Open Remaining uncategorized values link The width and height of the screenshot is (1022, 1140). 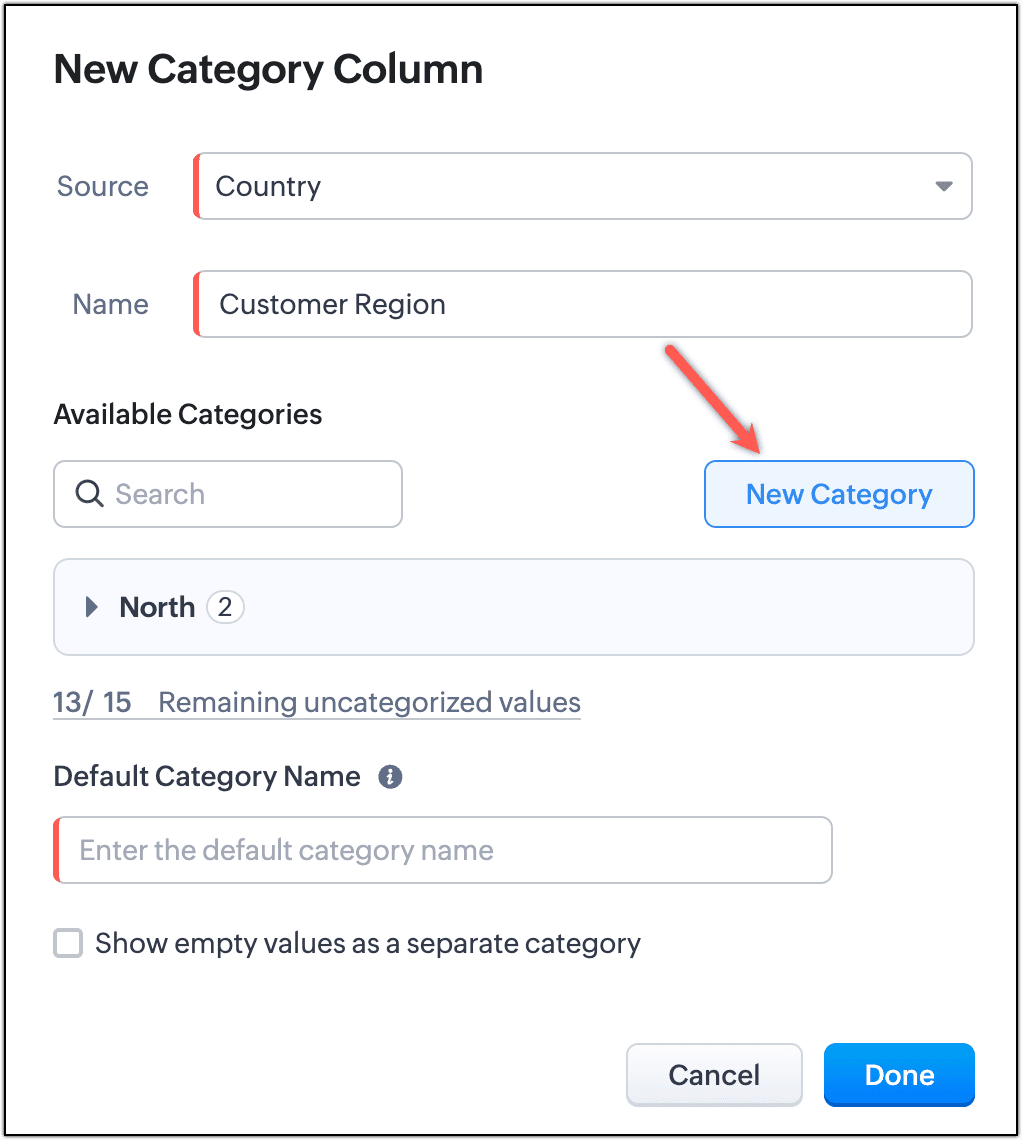coord(369,702)
